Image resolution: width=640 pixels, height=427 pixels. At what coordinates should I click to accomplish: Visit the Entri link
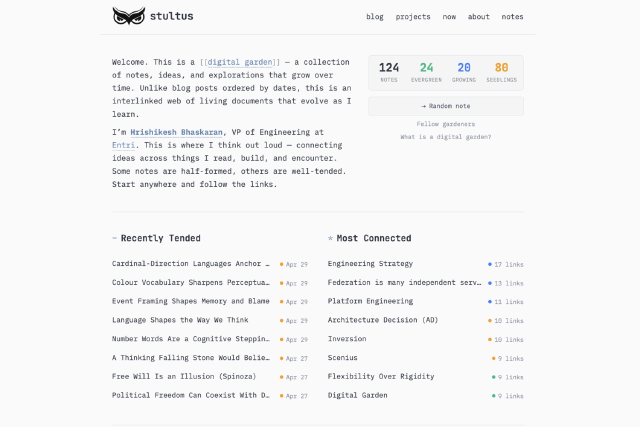123,145
